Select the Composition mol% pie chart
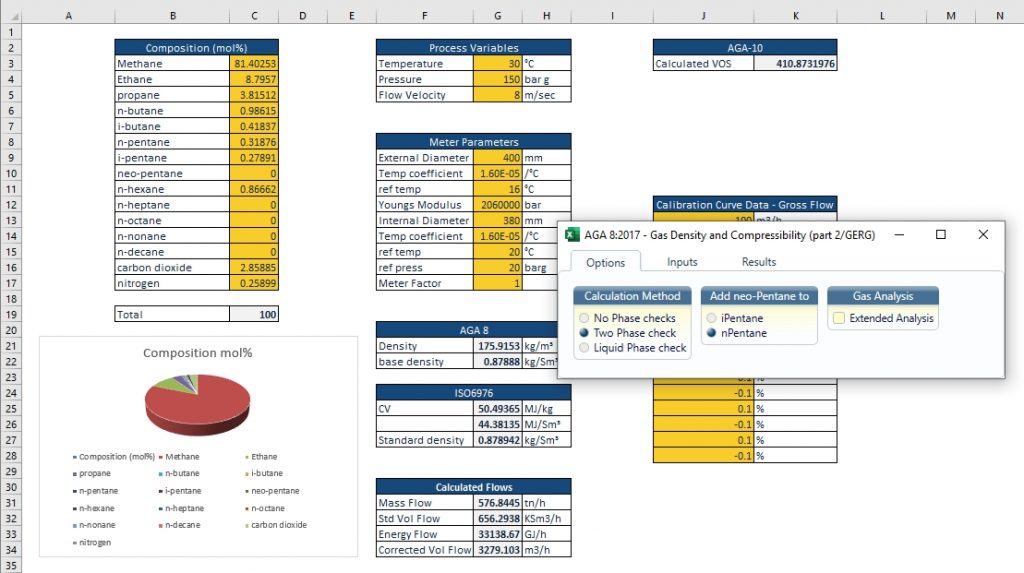 point(197,404)
